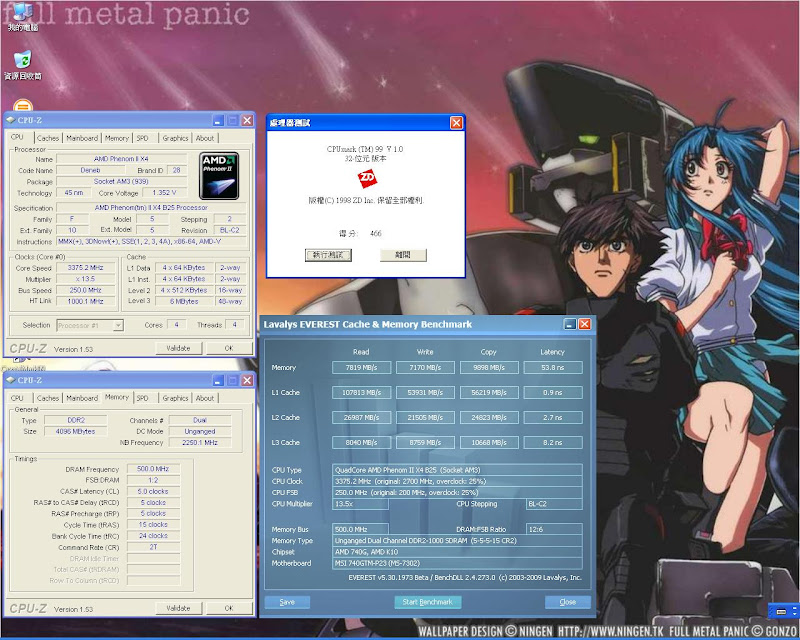Close the EVEREST Cache & Memory Benchmark window
Image resolution: width=800 pixels, height=640 pixels.
point(585,324)
